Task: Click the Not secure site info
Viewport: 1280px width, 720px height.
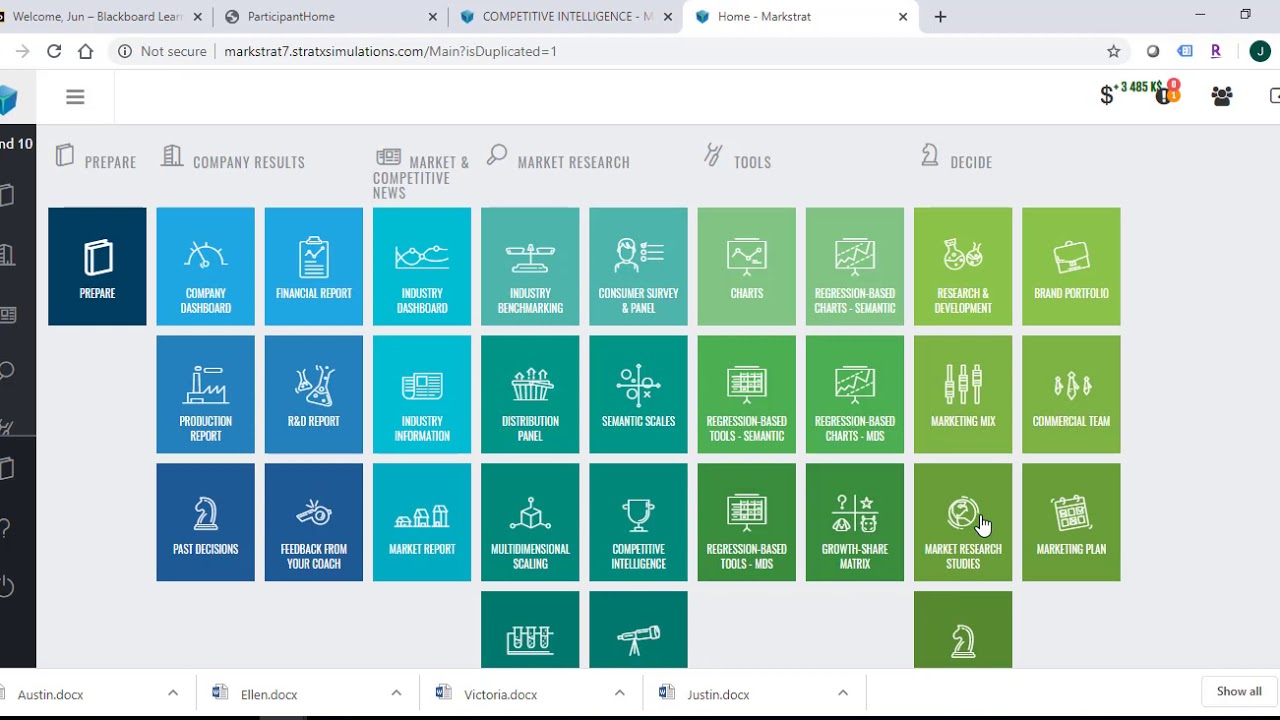Action: point(162,51)
